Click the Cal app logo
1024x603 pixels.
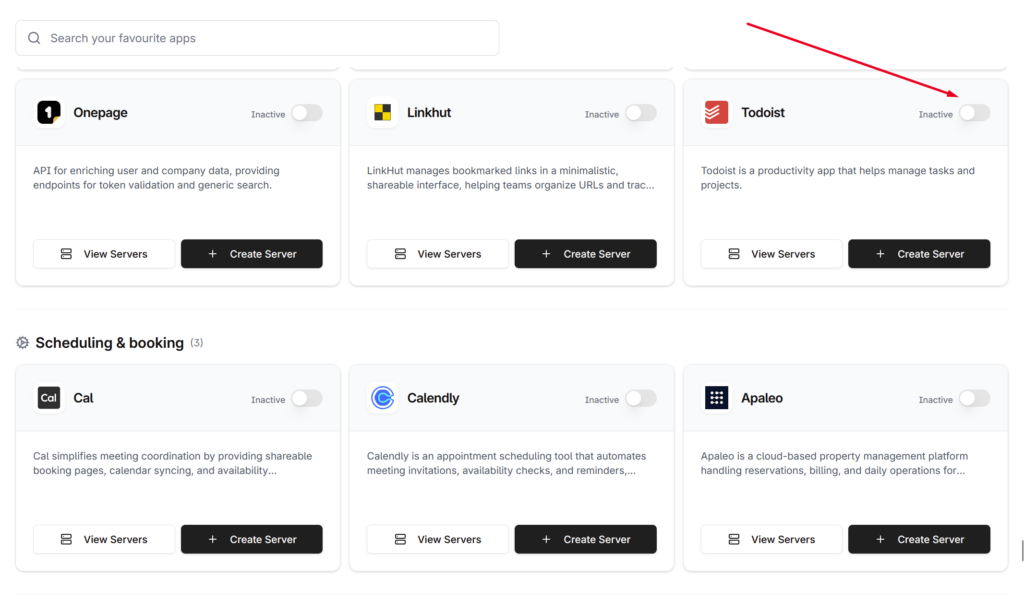(49, 398)
